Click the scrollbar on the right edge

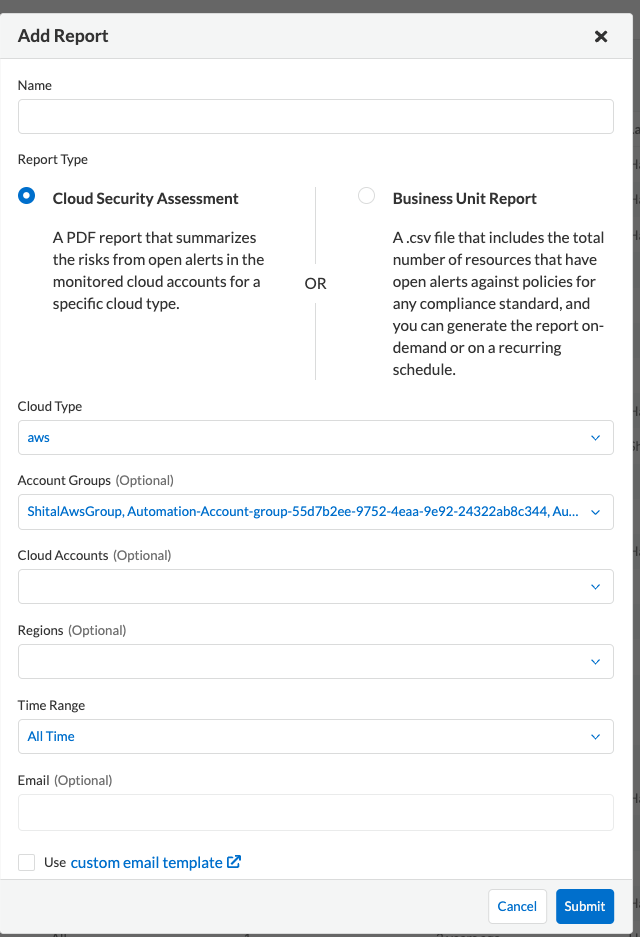tap(634, 470)
